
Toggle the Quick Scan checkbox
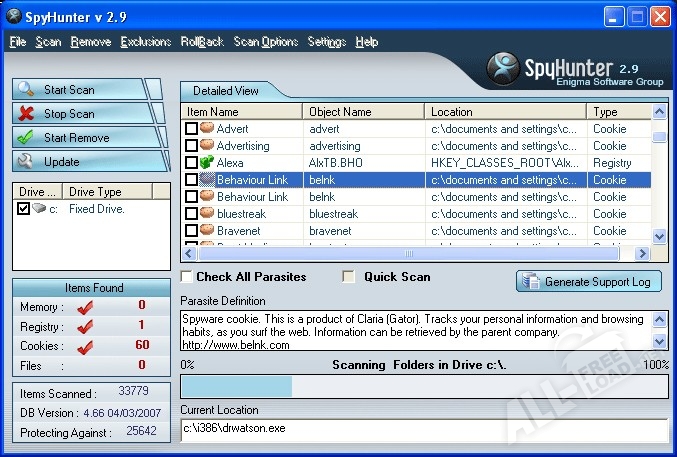[x=348, y=277]
